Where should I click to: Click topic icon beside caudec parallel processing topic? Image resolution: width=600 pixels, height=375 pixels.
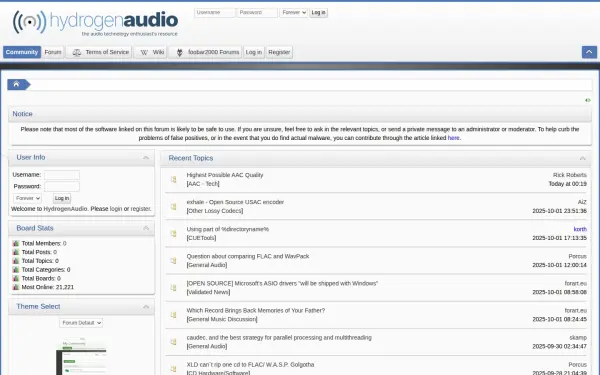click(x=173, y=342)
